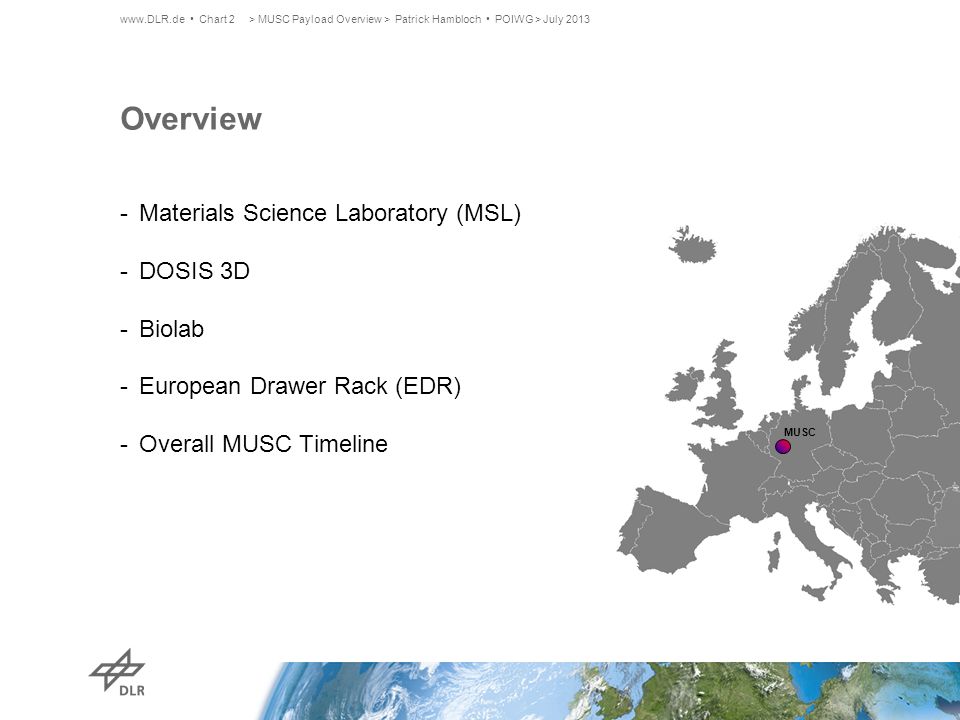Select the 'Overview' slide title
The image size is (960, 720).
[x=191, y=118]
